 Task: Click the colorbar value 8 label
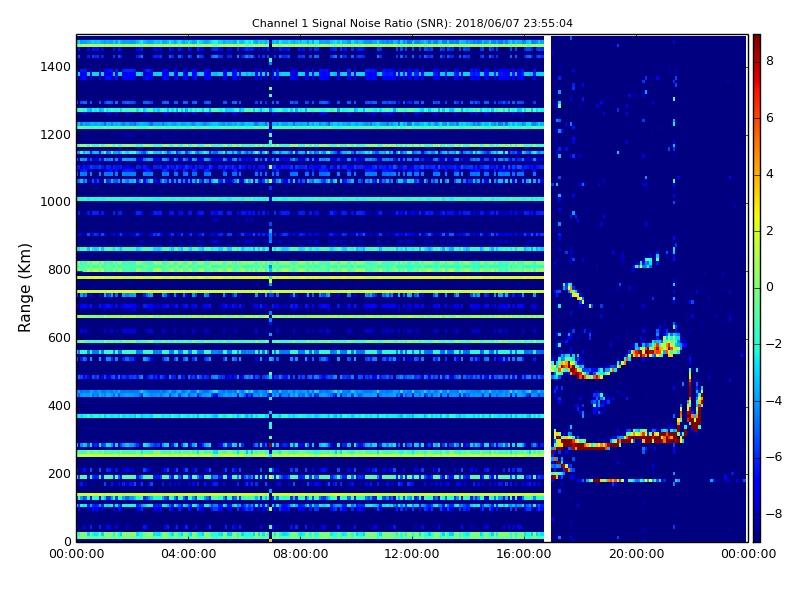coord(770,61)
